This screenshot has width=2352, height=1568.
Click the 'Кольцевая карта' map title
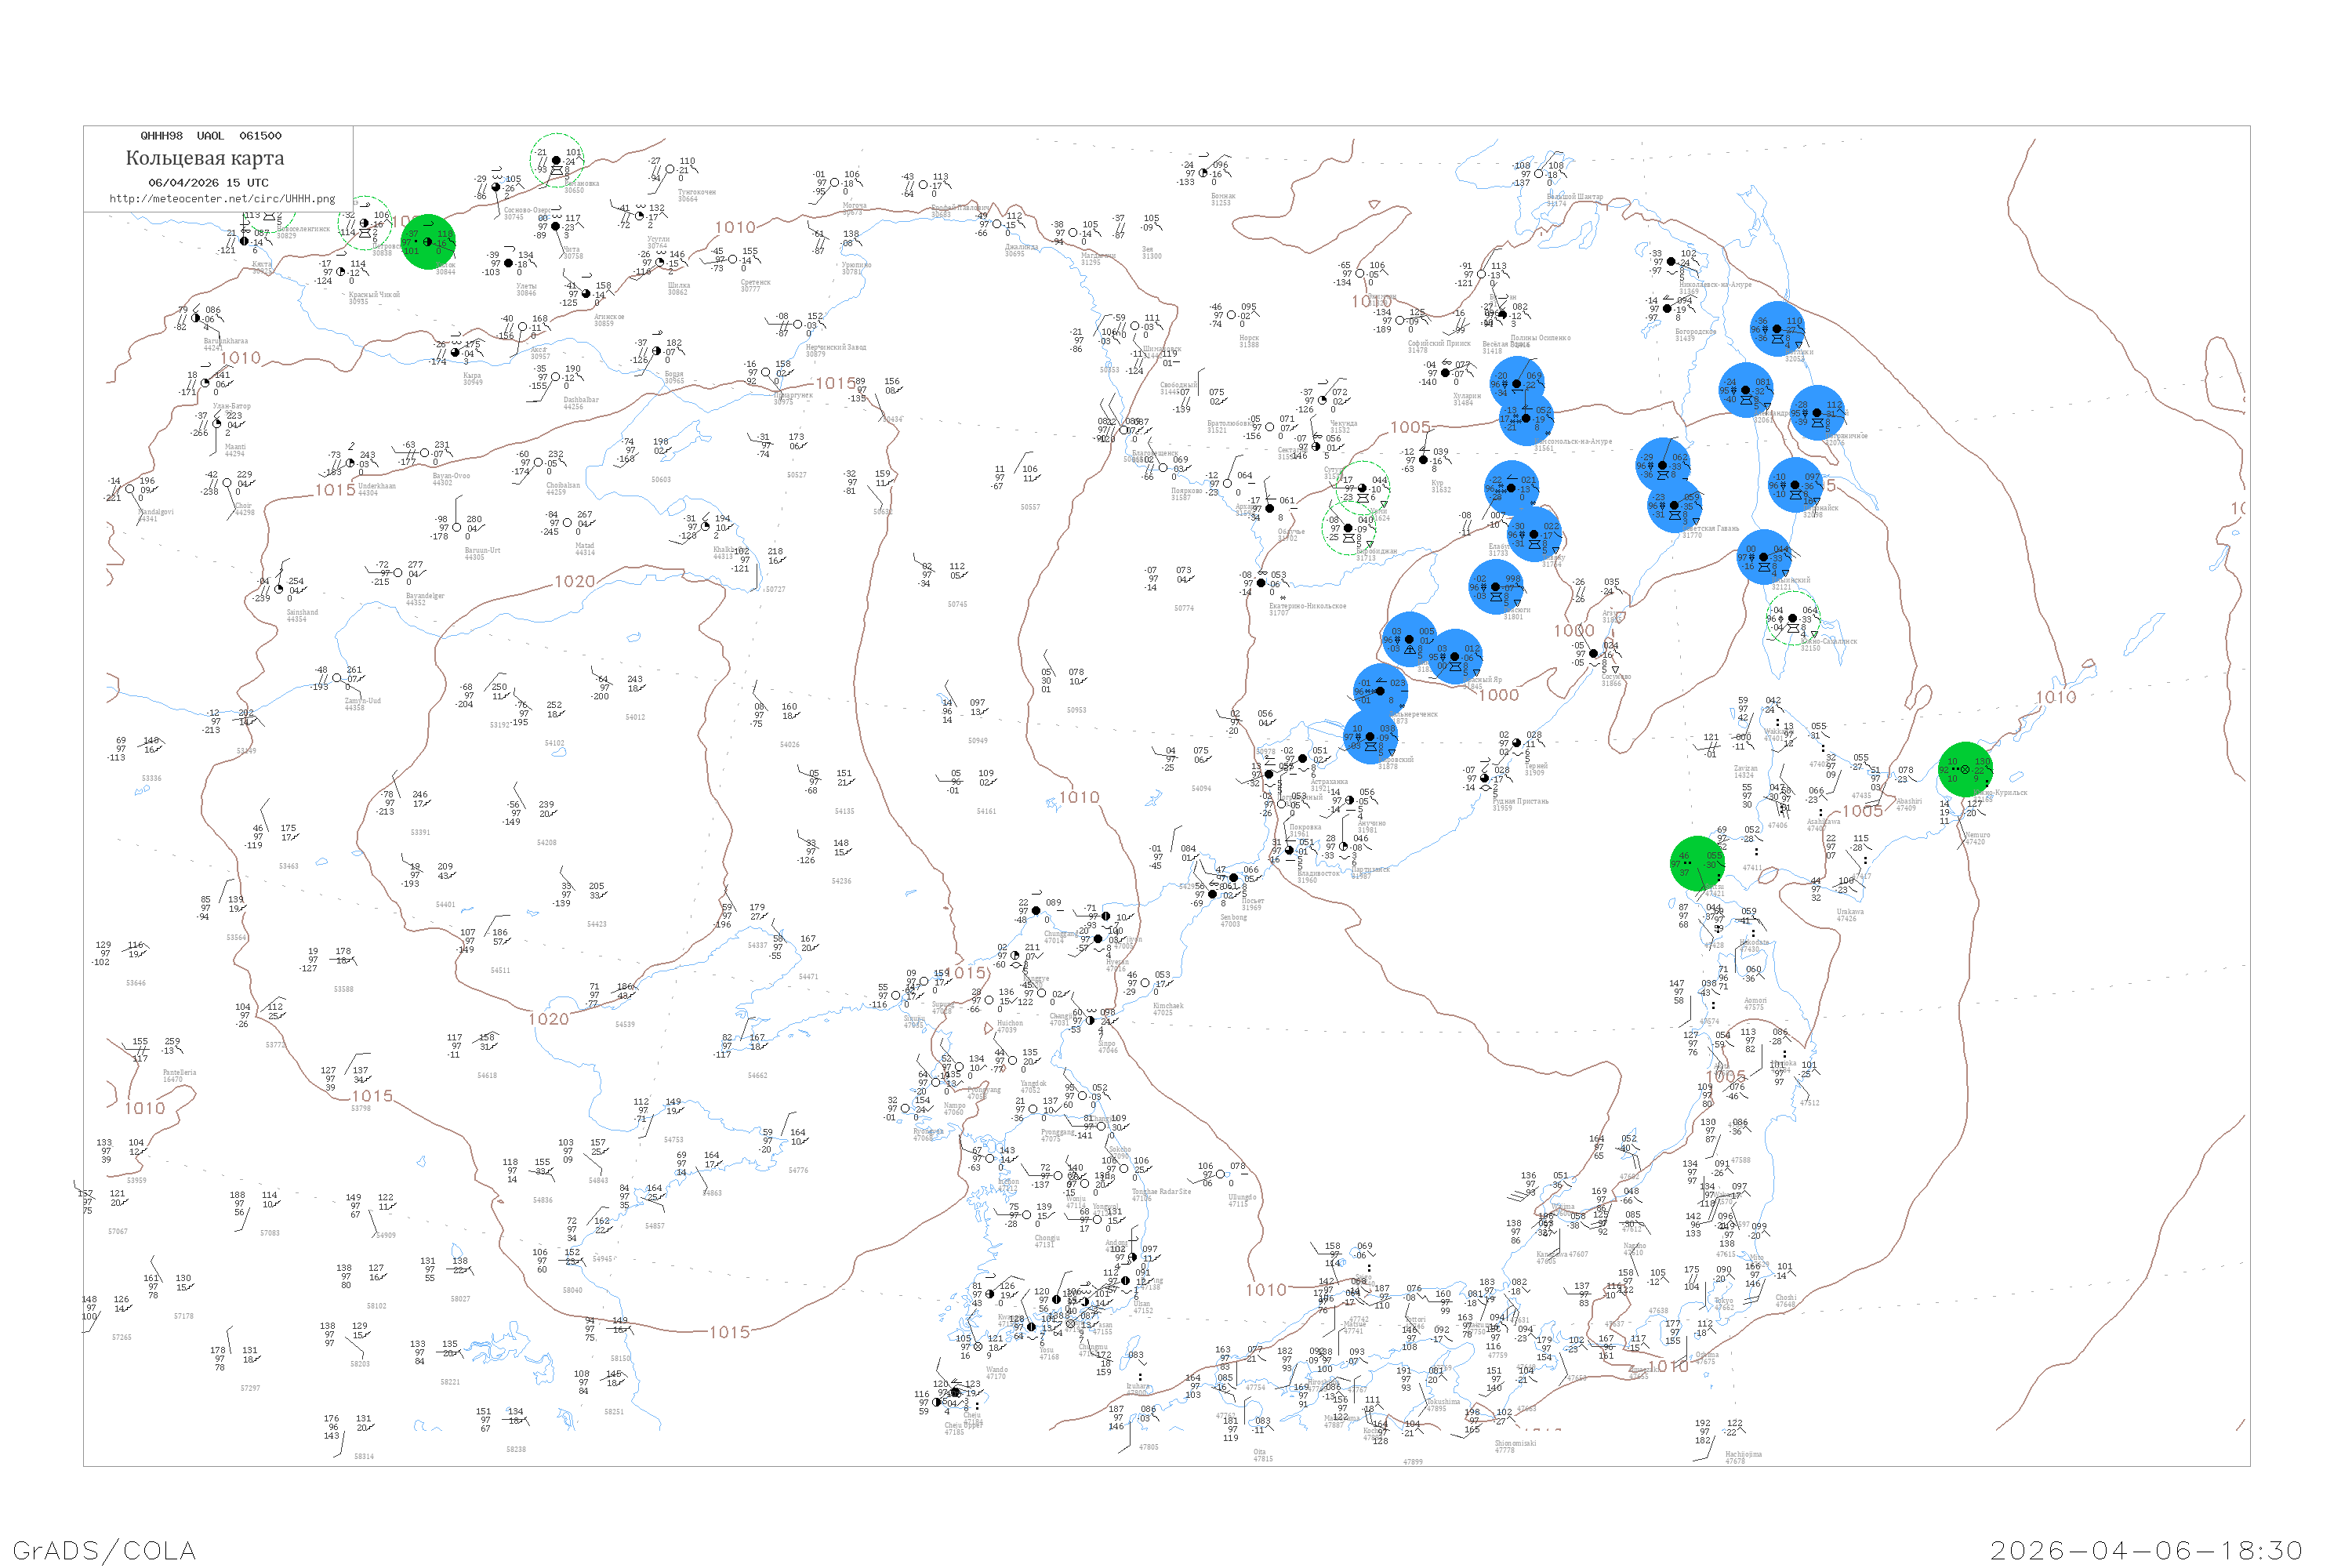coord(205,158)
